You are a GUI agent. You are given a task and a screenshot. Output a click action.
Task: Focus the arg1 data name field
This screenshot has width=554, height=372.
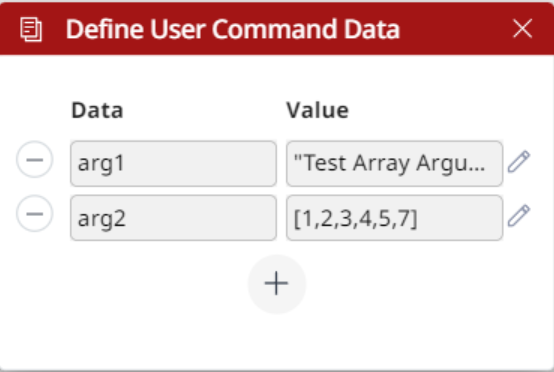(173, 164)
